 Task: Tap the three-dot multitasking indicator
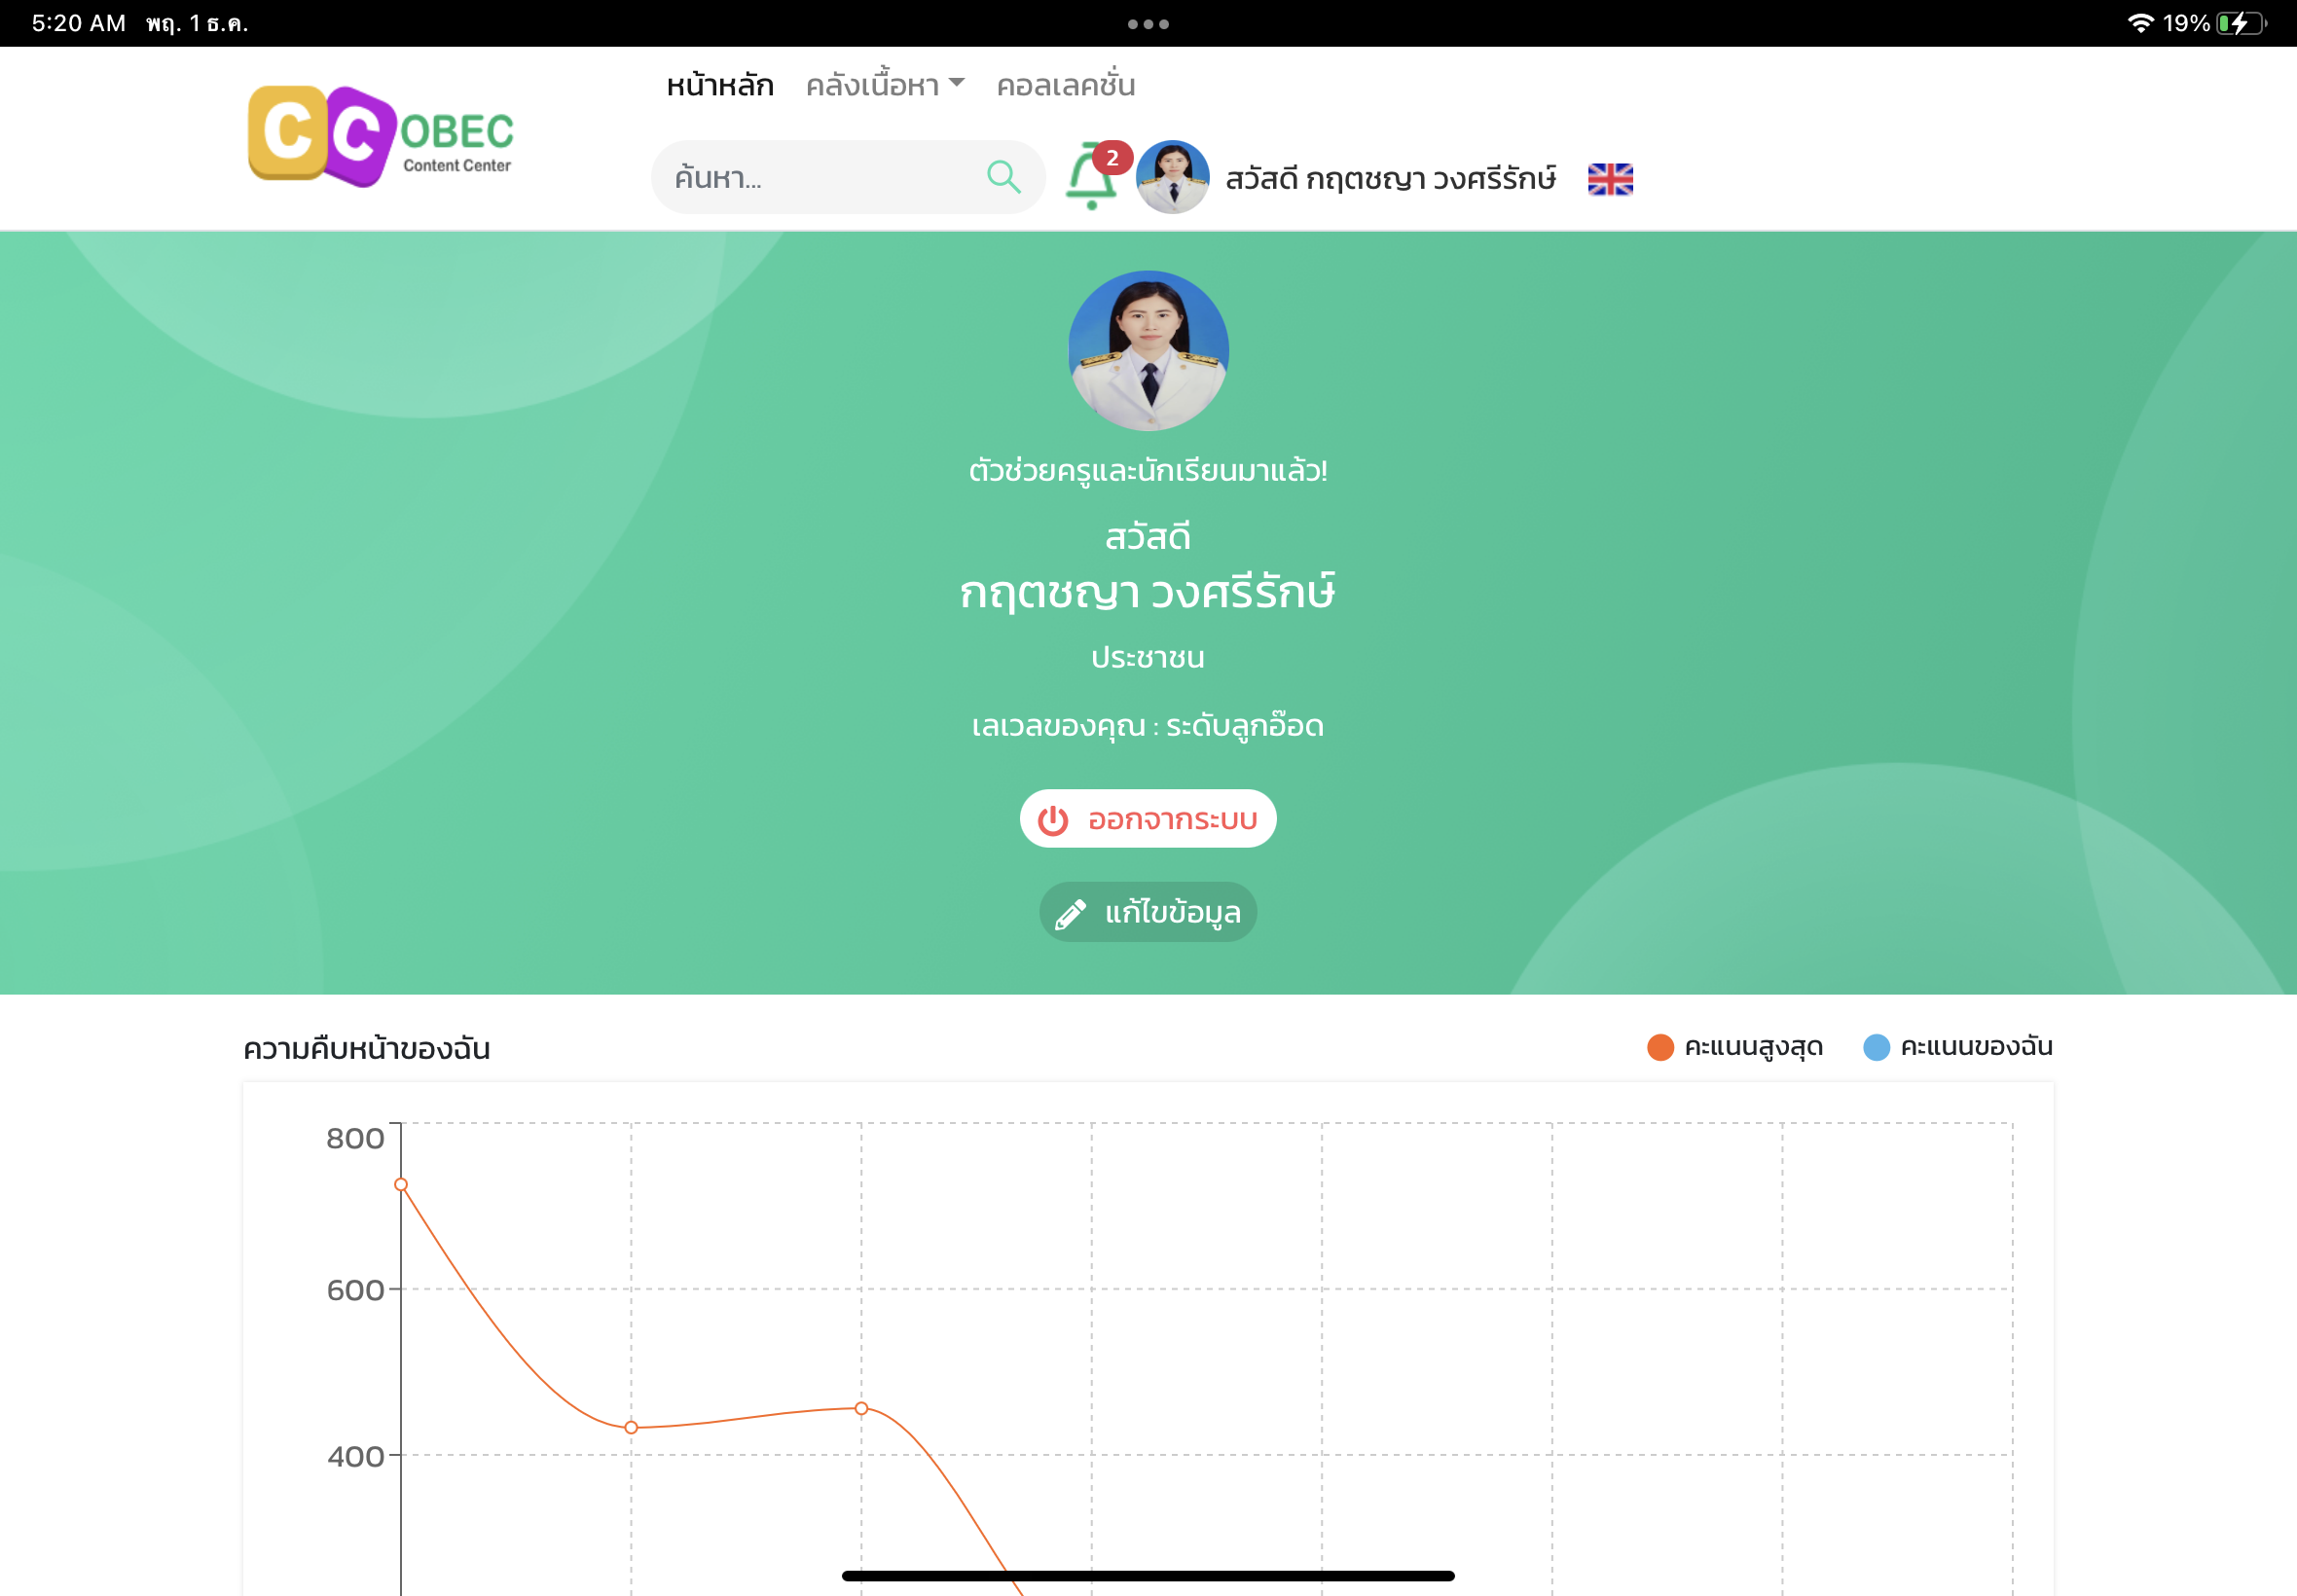point(1148,24)
